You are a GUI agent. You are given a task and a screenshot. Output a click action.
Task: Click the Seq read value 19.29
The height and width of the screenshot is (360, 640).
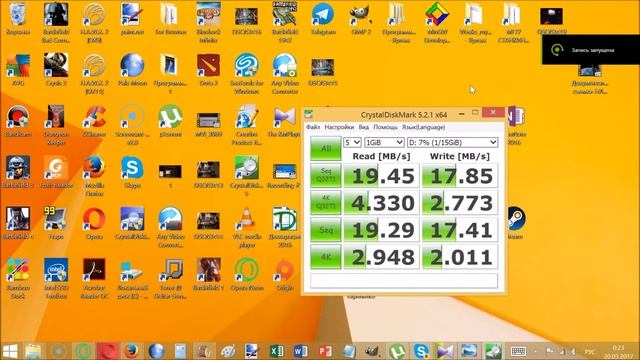point(381,230)
